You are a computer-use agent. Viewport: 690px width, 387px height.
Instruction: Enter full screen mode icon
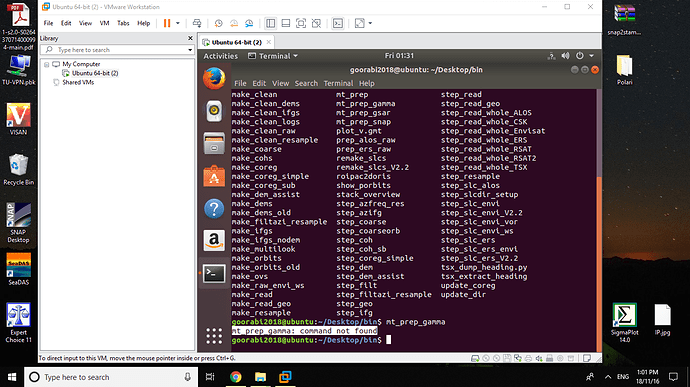click(x=301, y=23)
